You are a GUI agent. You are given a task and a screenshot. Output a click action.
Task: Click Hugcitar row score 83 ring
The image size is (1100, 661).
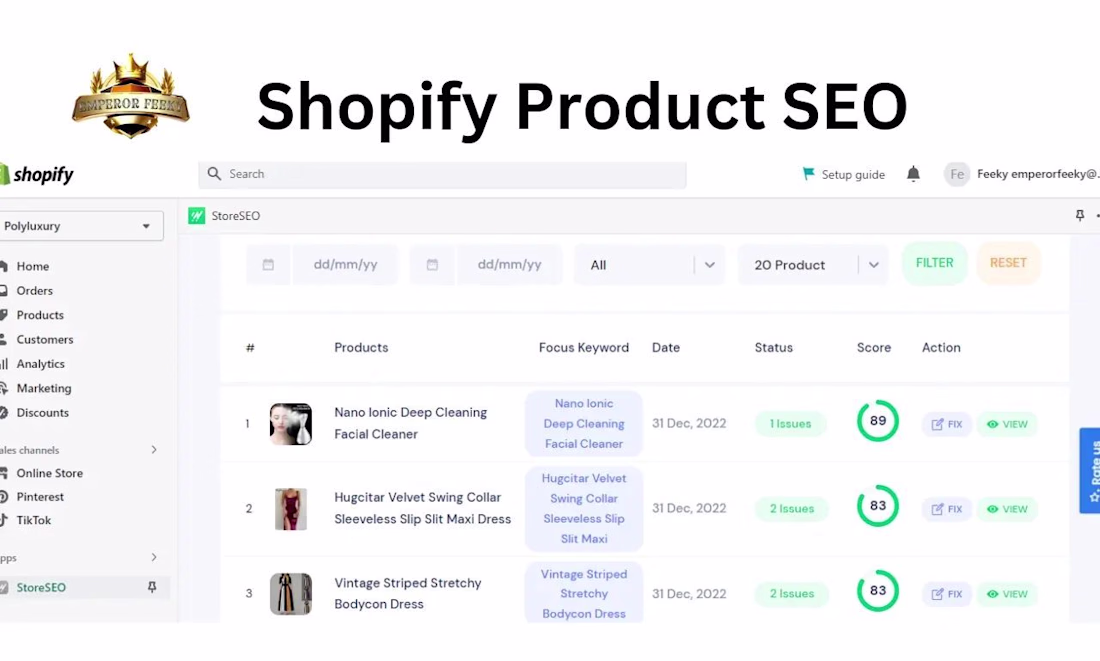878,506
